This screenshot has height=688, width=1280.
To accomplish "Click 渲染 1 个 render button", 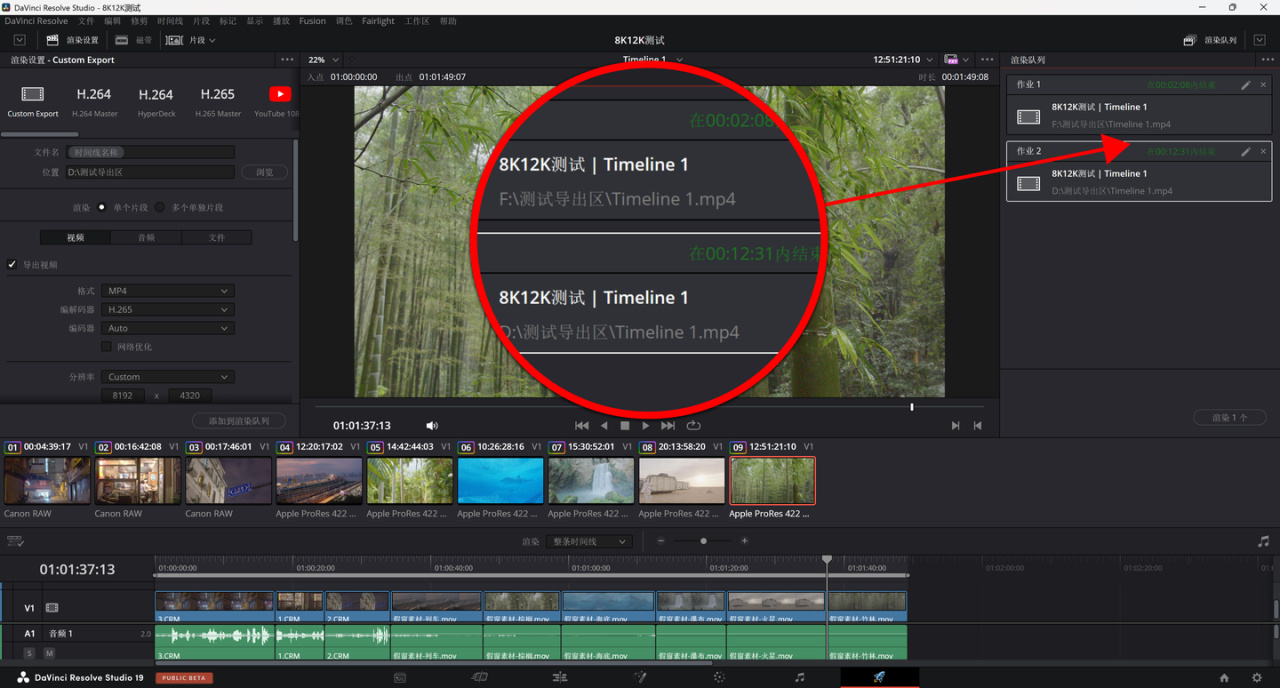I will [x=1230, y=418].
